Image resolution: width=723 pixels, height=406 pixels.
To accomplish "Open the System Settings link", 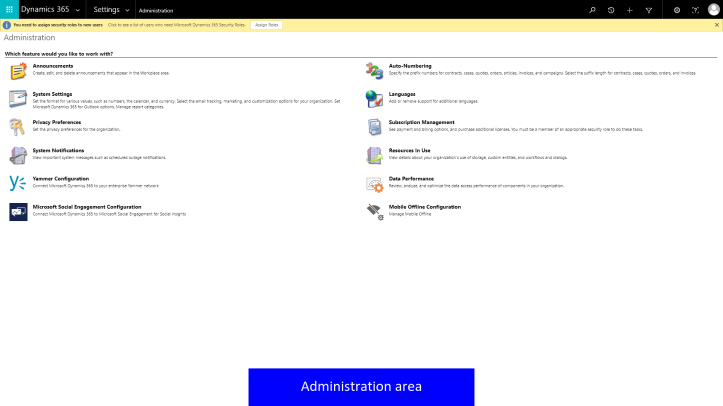I will [x=52, y=94].
